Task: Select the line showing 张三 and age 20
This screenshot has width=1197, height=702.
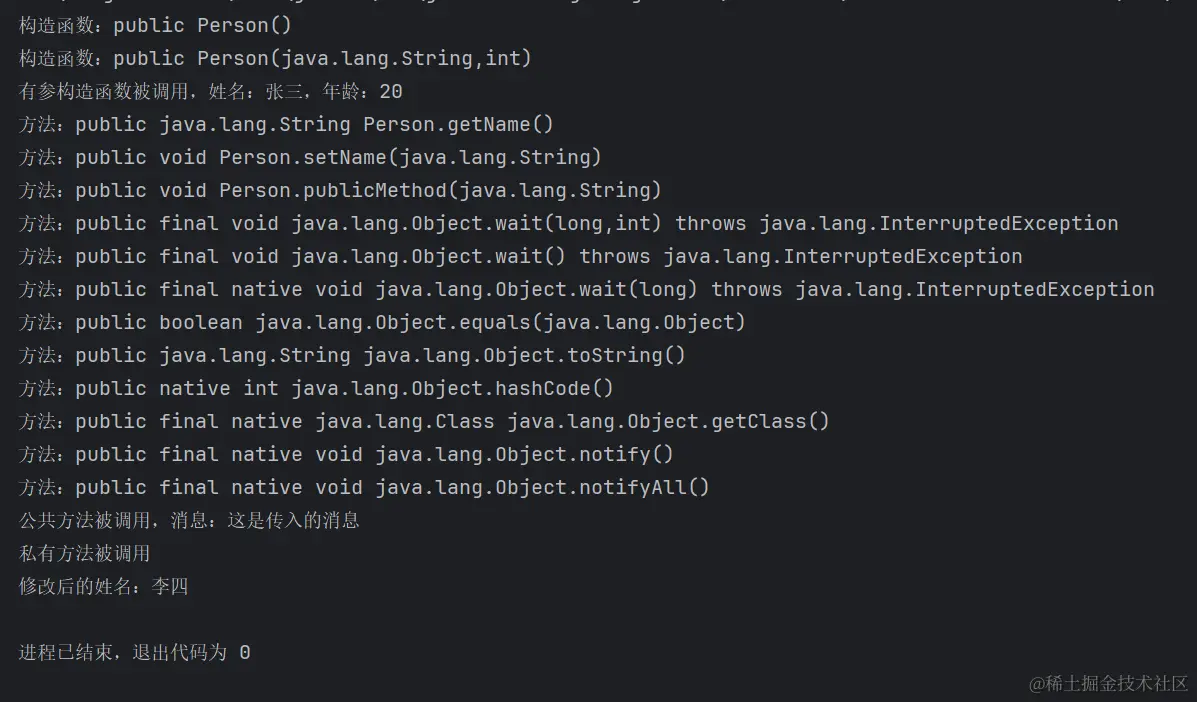Action: point(210,92)
